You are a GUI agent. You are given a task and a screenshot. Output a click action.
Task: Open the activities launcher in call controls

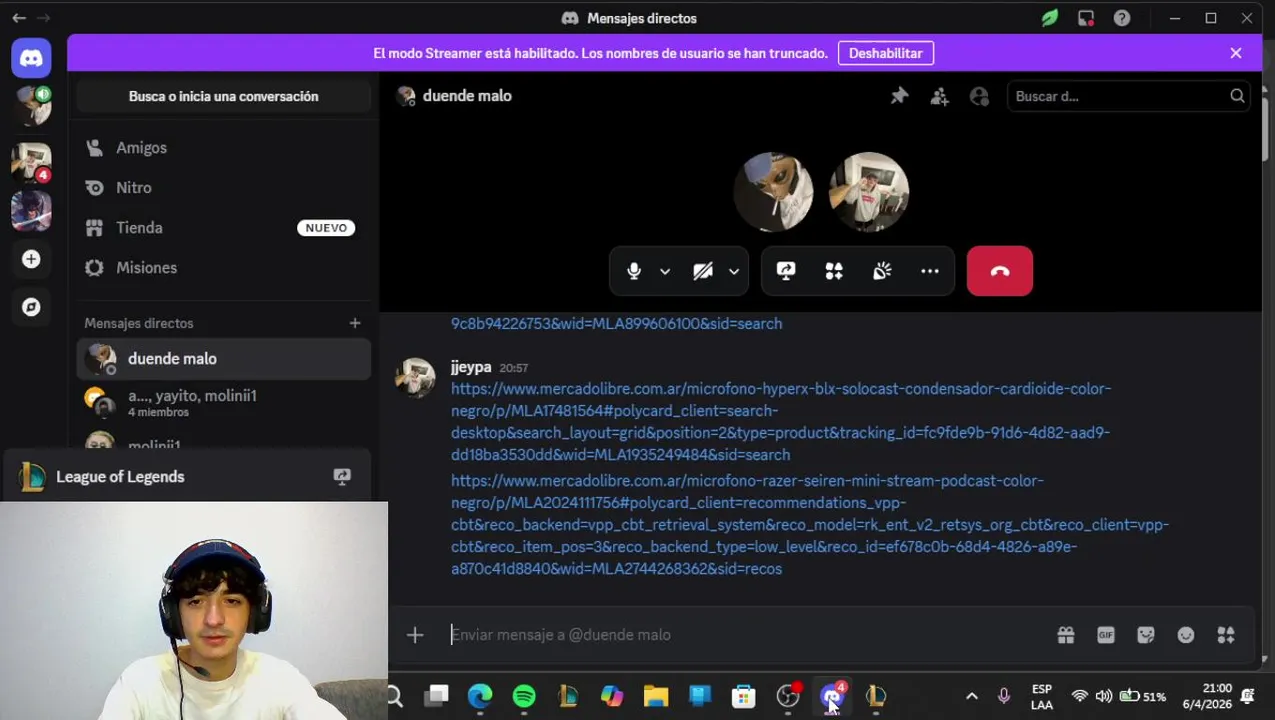tap(834, 271)
